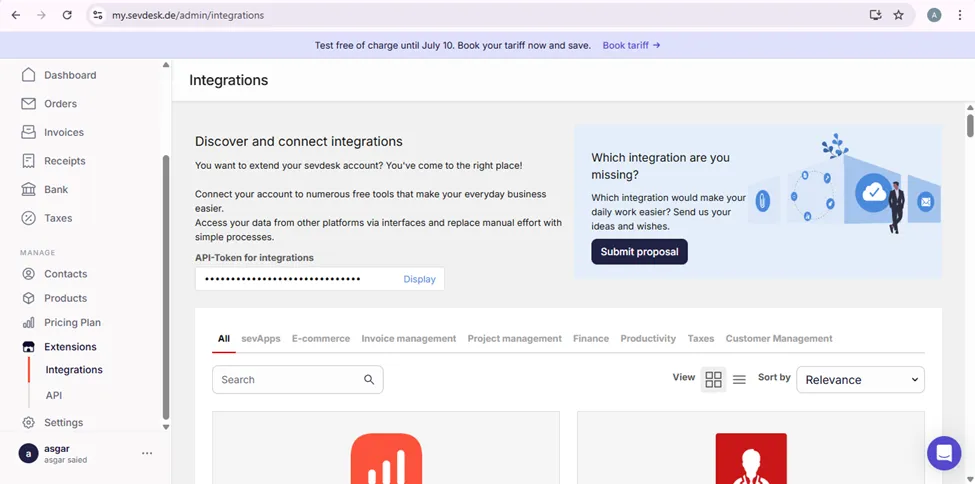Open the three-dots menu beside asgar

(x=147, y=453)
